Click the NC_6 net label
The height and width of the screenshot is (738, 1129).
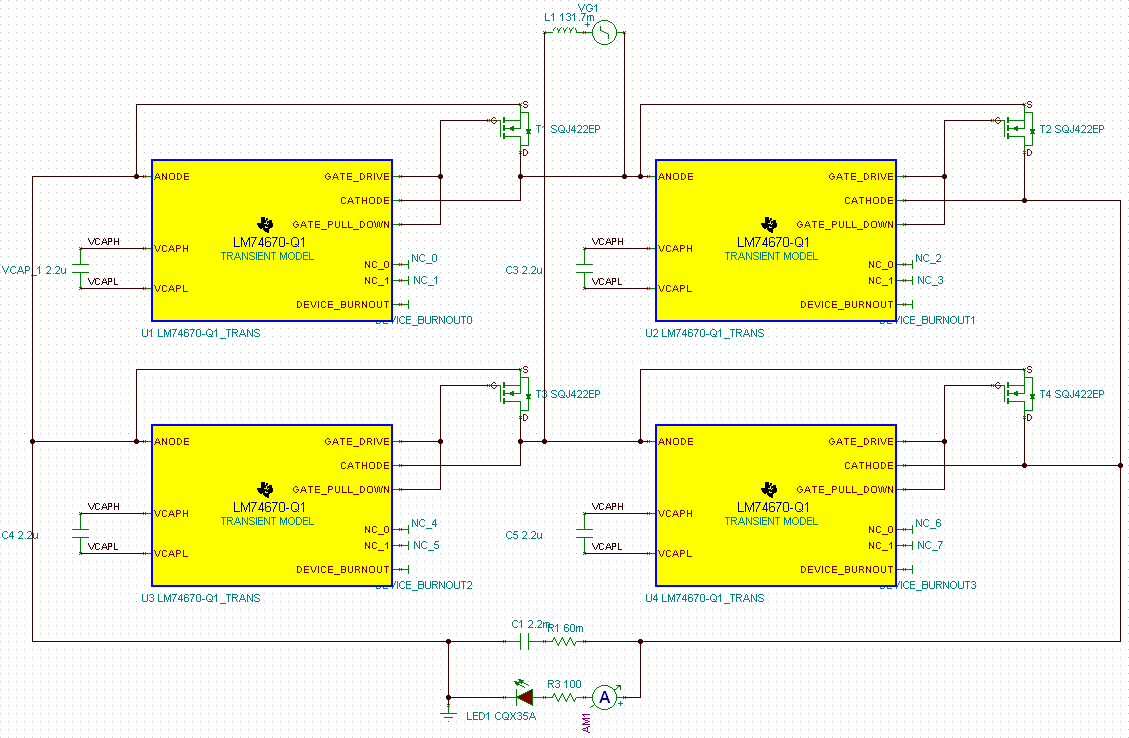[x=928, y=523]
